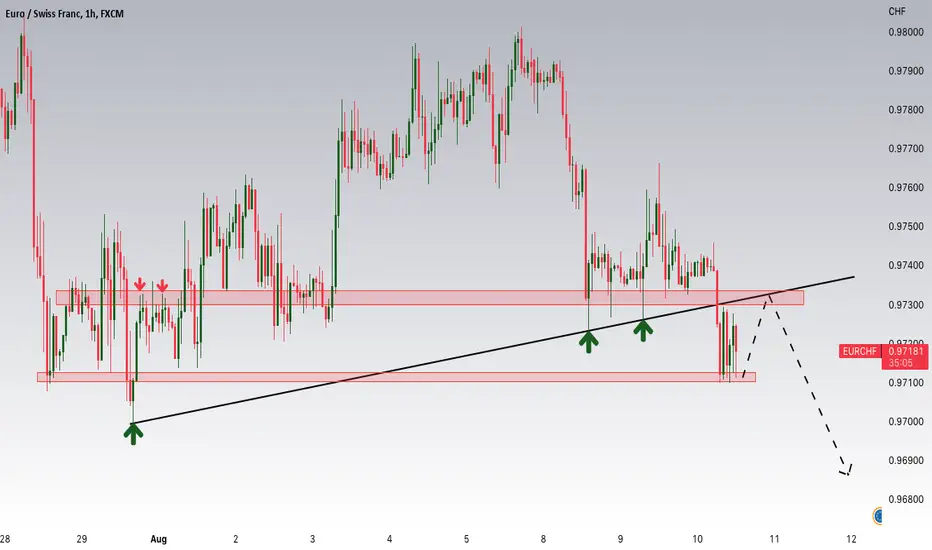The width and height of the screenshot is (932, 550).
Task: Click the 0.97500 price axis label
Action: click(906, 227)
